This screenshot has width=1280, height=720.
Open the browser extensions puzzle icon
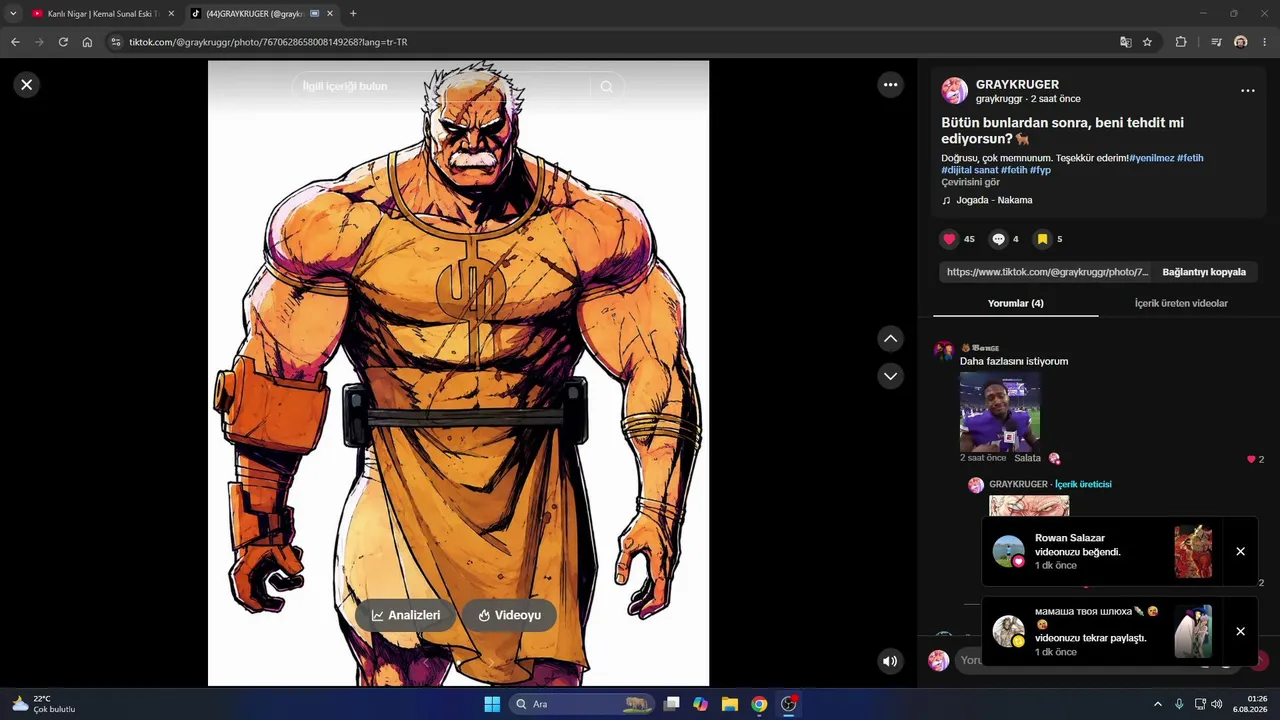tap(1181, 42)
